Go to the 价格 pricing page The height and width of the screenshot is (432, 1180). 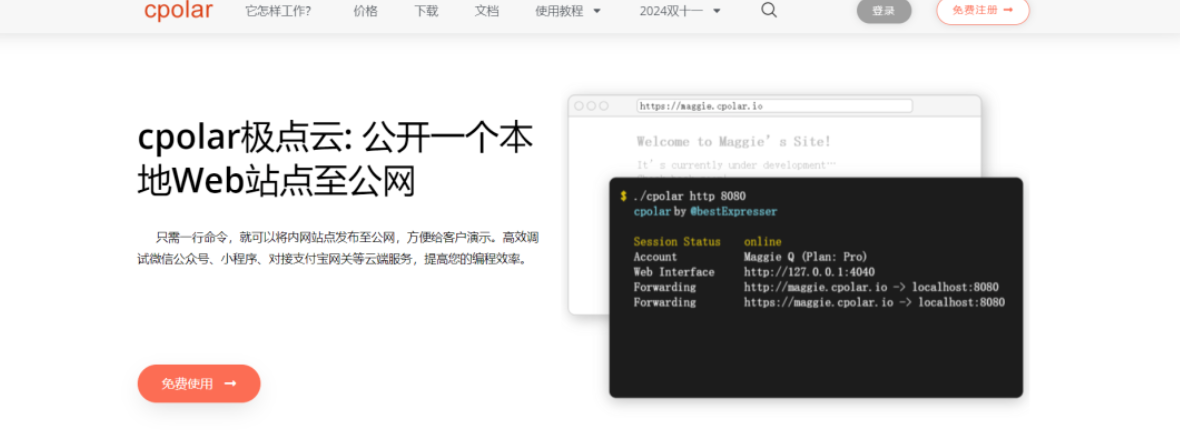pos(366,11)
